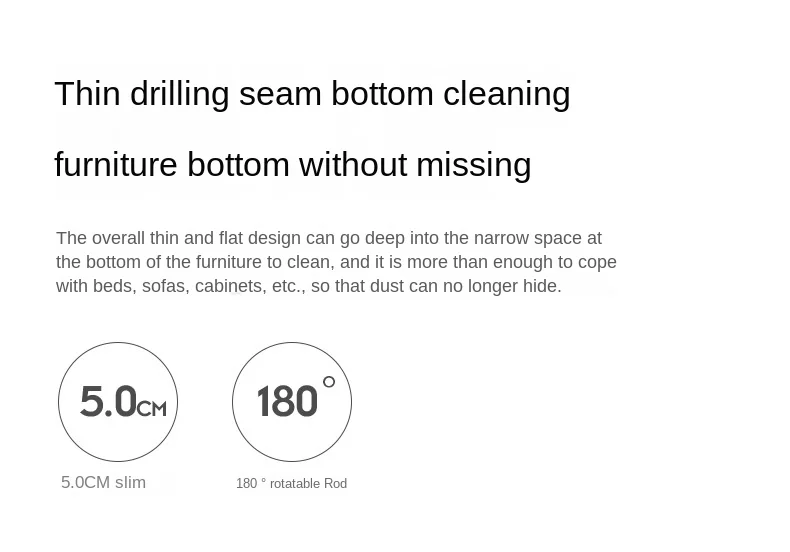Click the 180° circle icon
This screenshot has width=790, height=552.
tap(292, 402)
